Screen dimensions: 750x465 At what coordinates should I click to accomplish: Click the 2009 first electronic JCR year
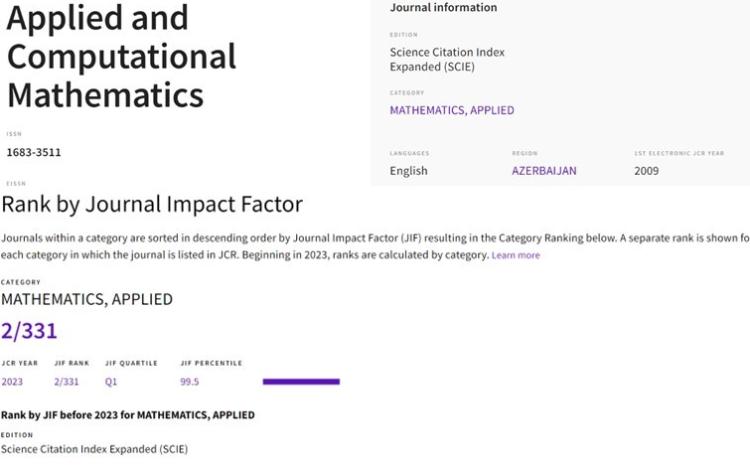[x=647, y=171]
